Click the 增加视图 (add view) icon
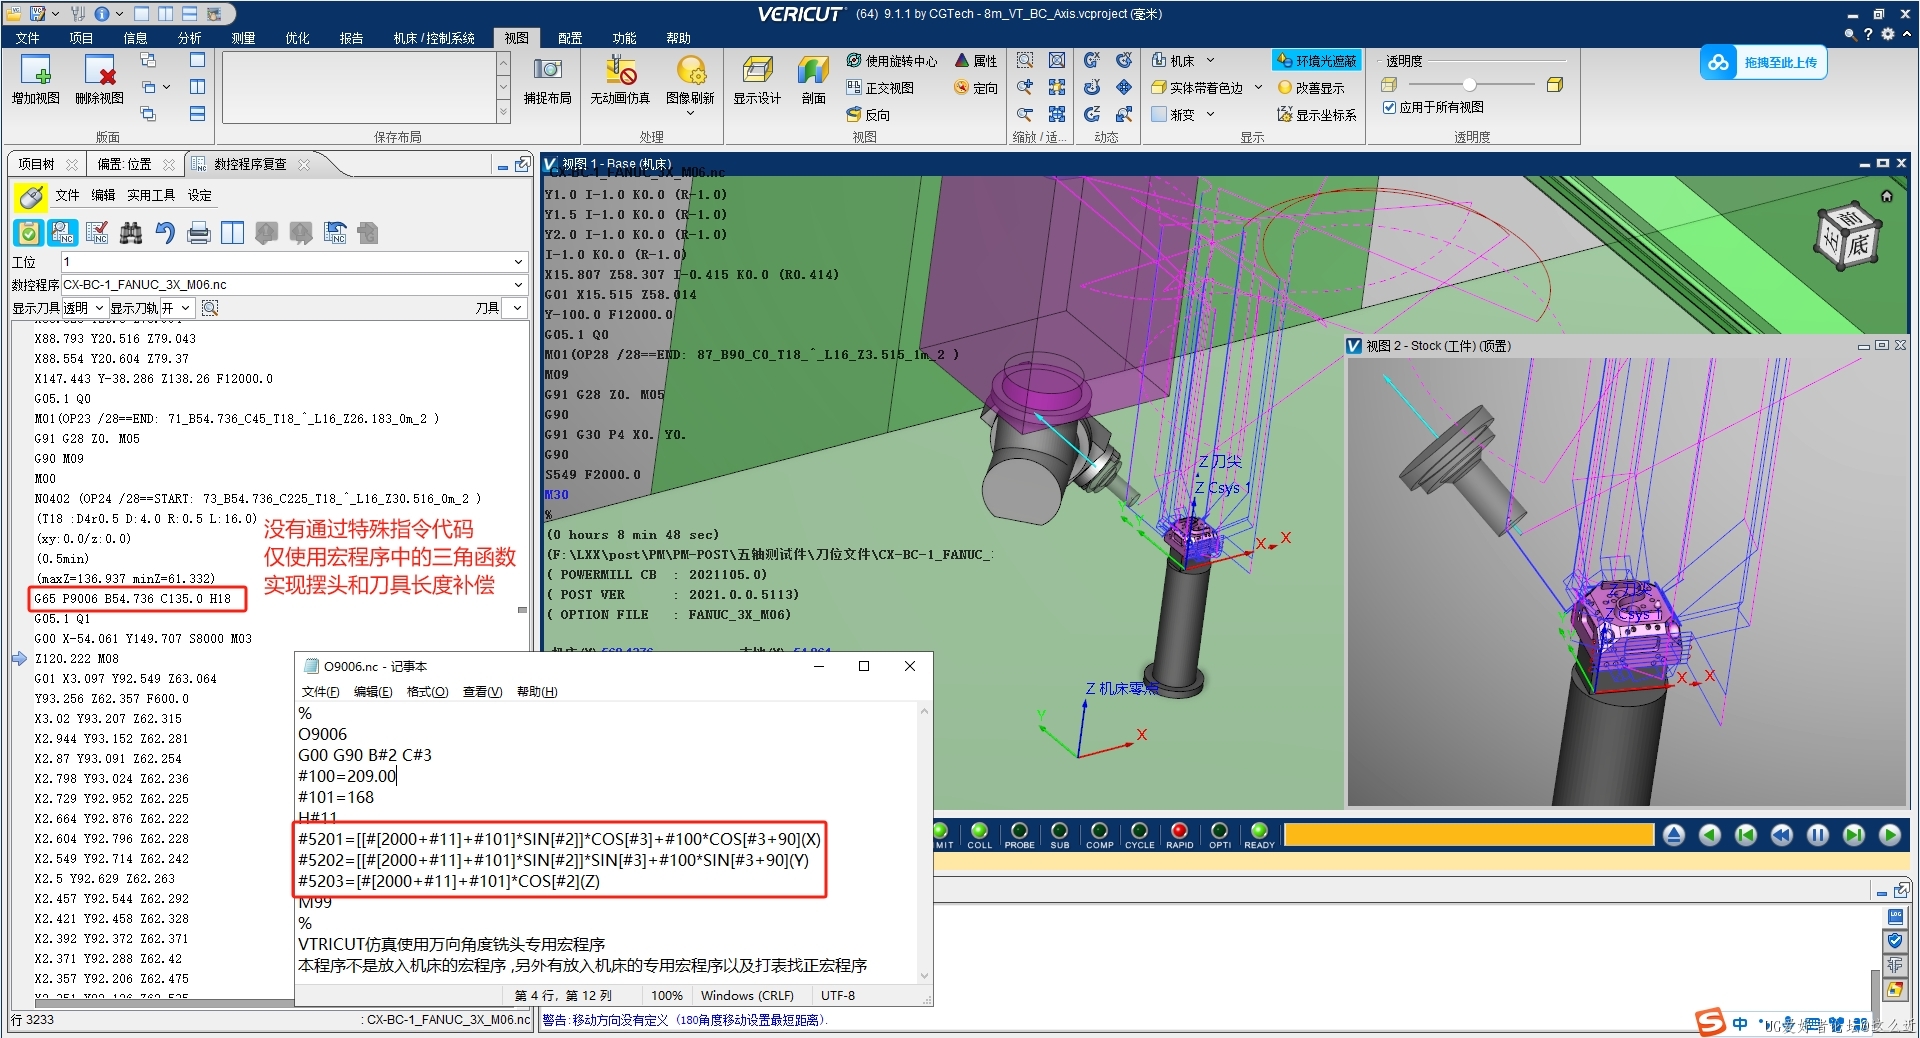Screen dimensions: 1920x1038 click(x=36, y=70)
